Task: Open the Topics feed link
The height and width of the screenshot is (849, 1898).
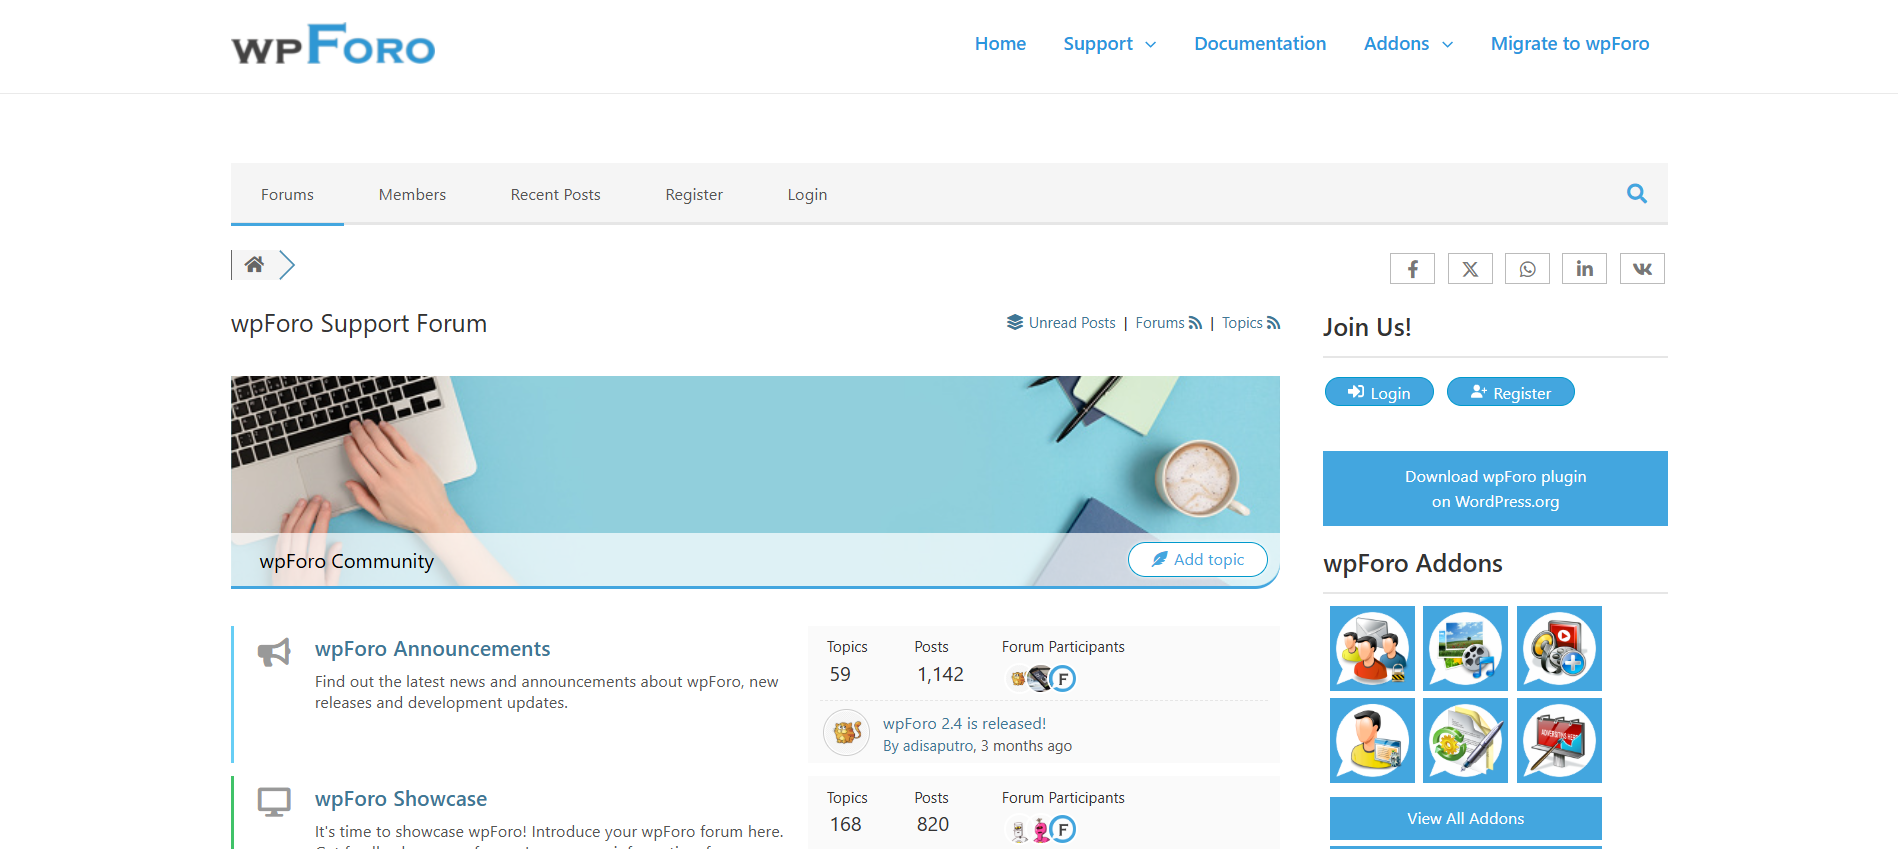Action: point(1242,323)
